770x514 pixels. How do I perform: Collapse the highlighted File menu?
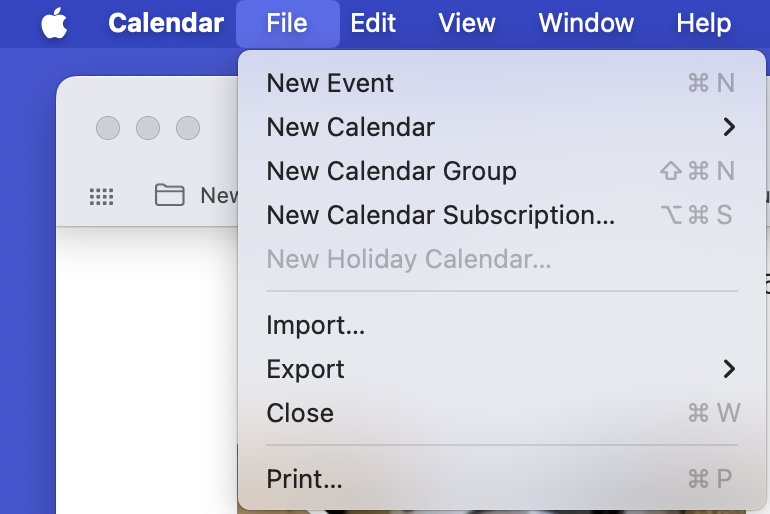pos(287,23)
